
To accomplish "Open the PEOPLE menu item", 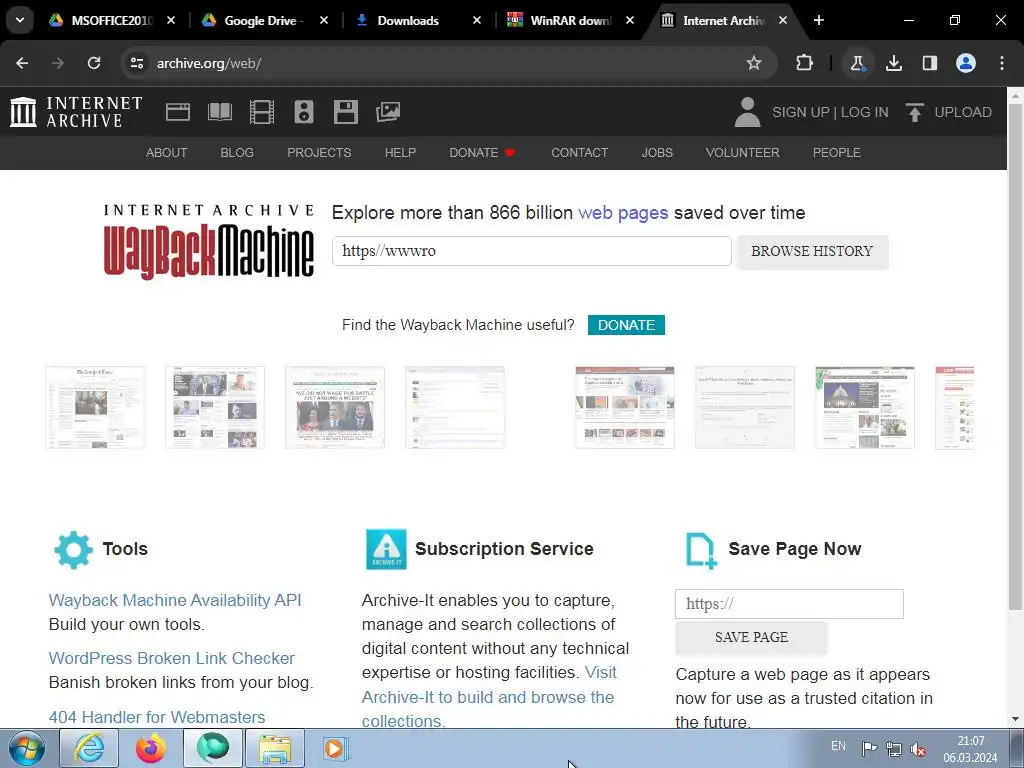I will click(837, 153).
